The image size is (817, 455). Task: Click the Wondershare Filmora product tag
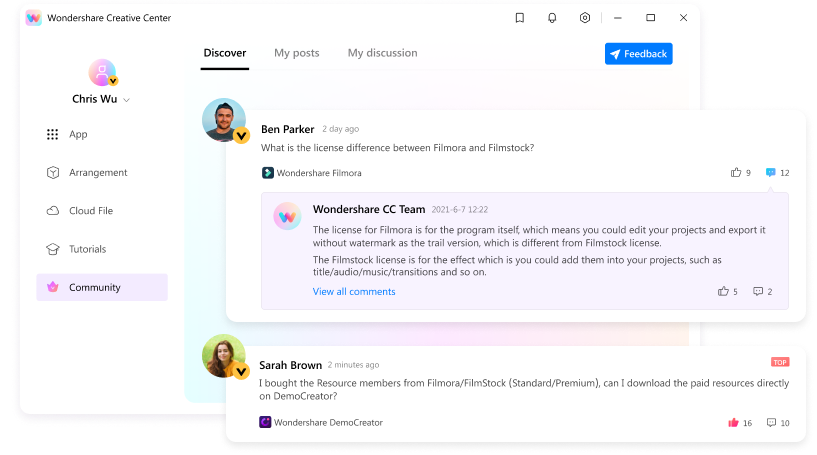pos(312,173)
